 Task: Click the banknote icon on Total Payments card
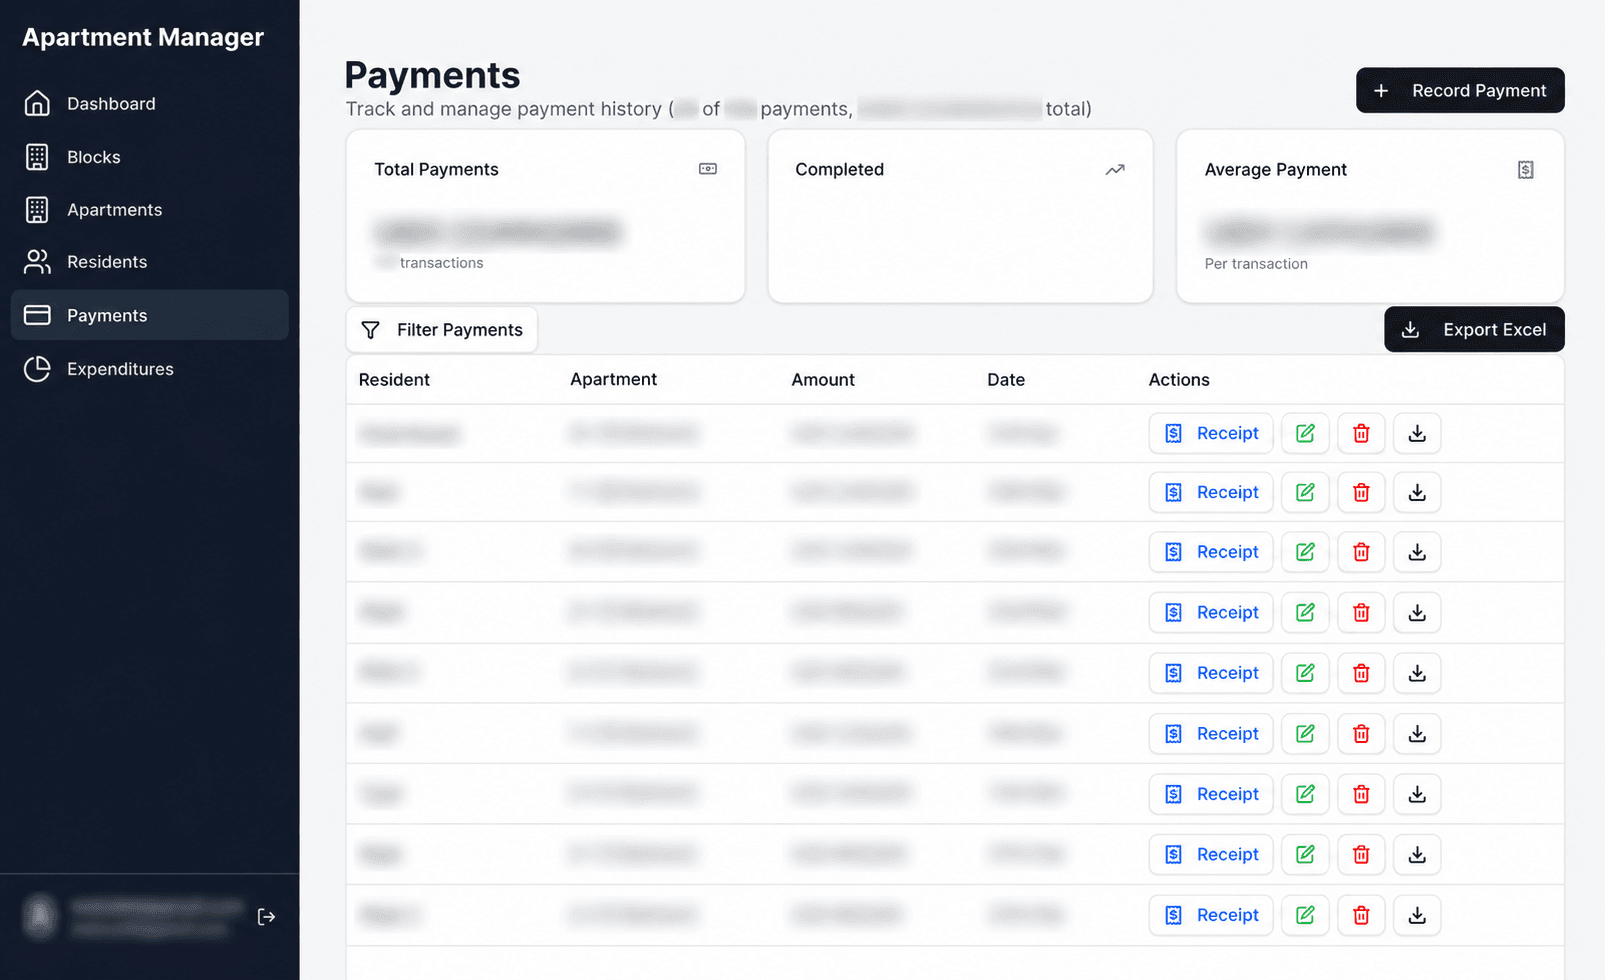[708, 169]
